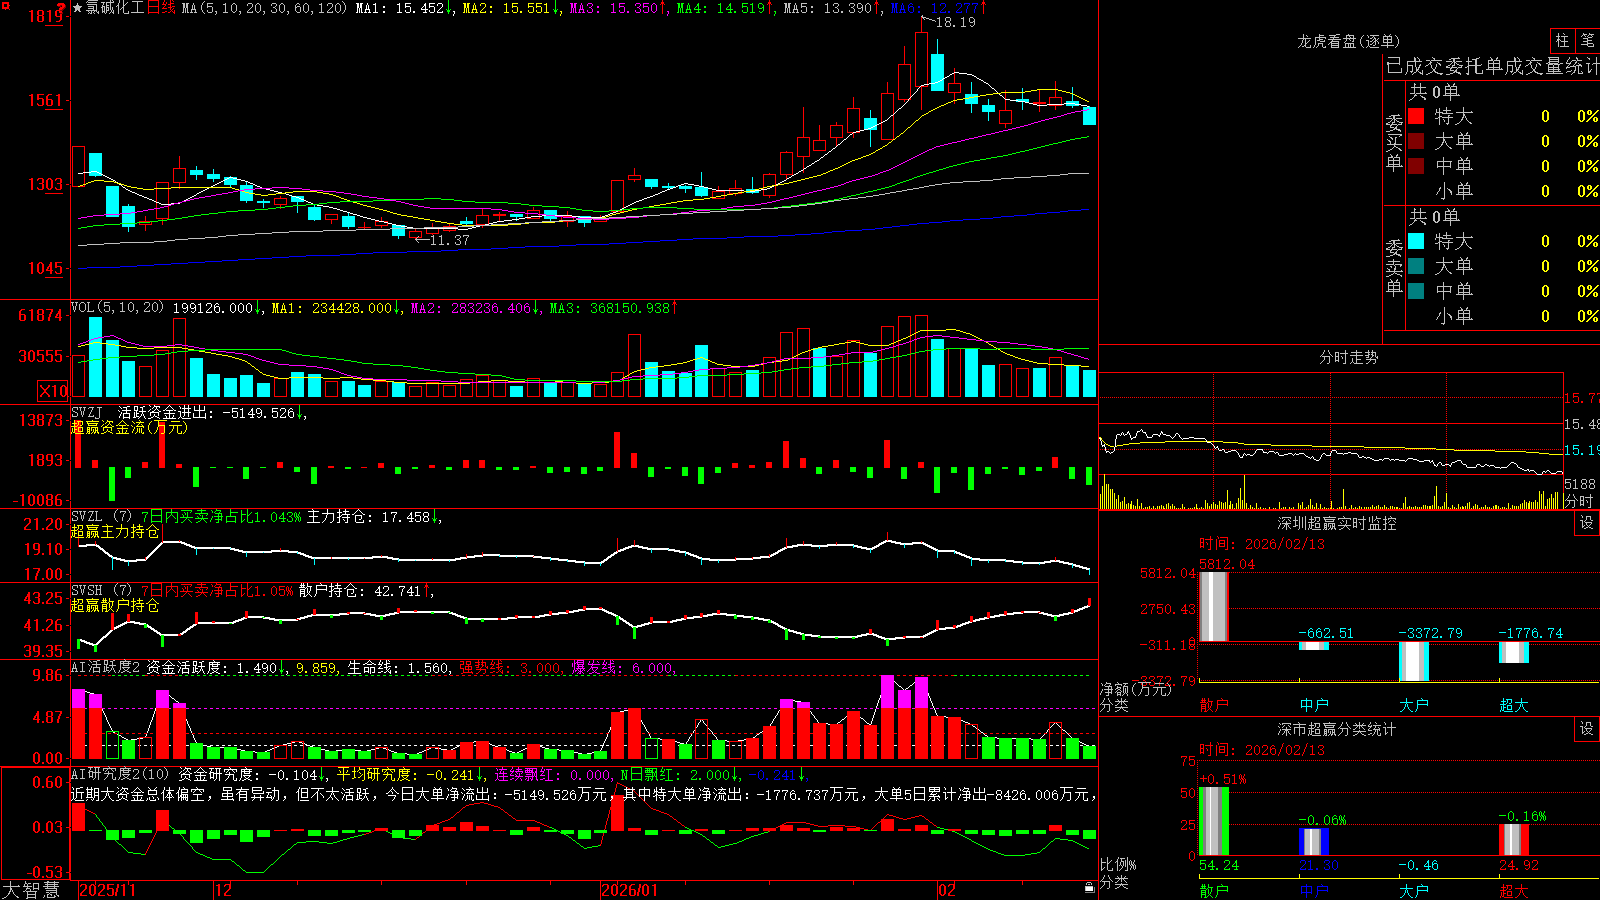Click 超赢主力持仓 label
1600x900 pixels.
coord(115,532)
